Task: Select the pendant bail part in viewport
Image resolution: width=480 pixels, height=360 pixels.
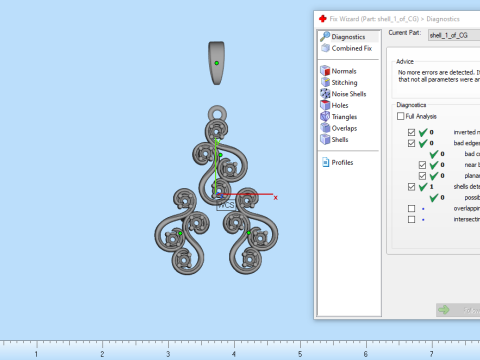Action: click(x=216, y=63)
